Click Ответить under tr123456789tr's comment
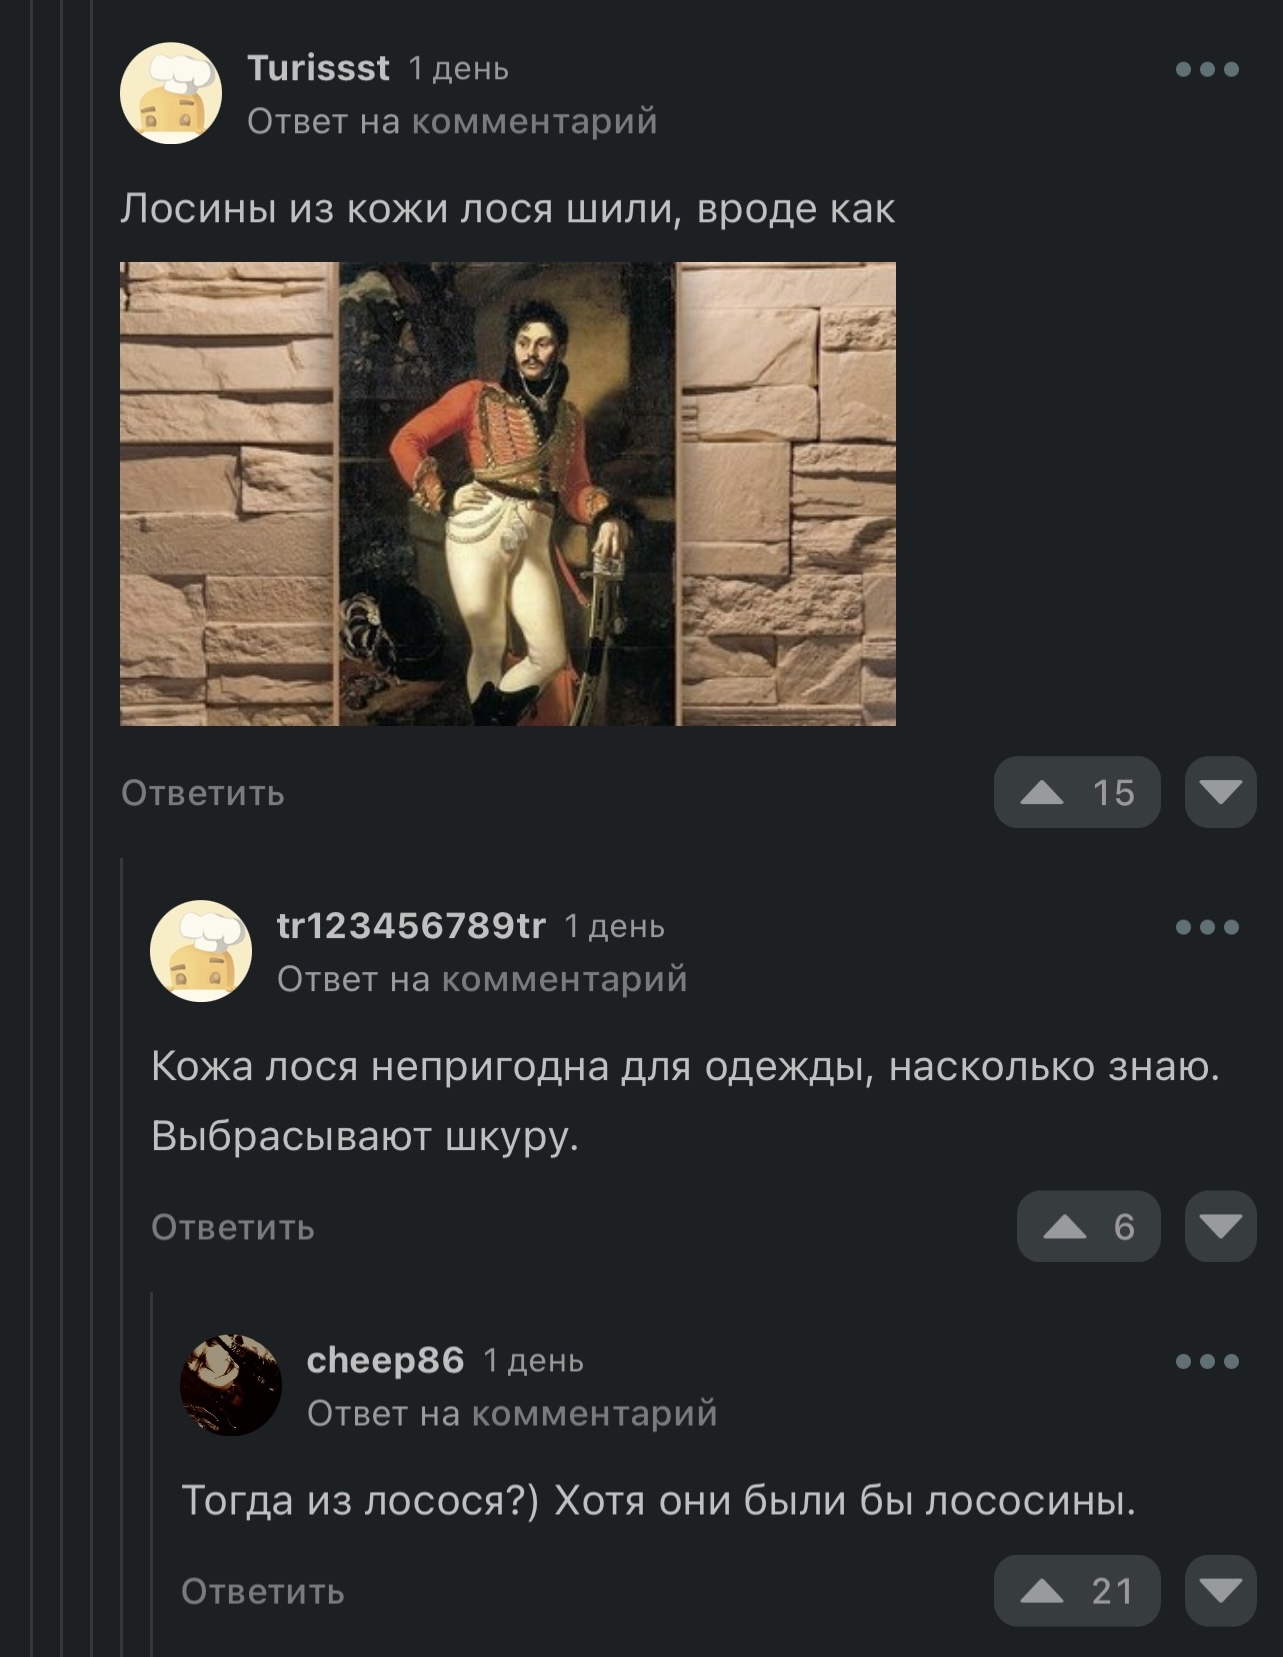This screenshot has width=1283, height=1657. coord(233,1227)
